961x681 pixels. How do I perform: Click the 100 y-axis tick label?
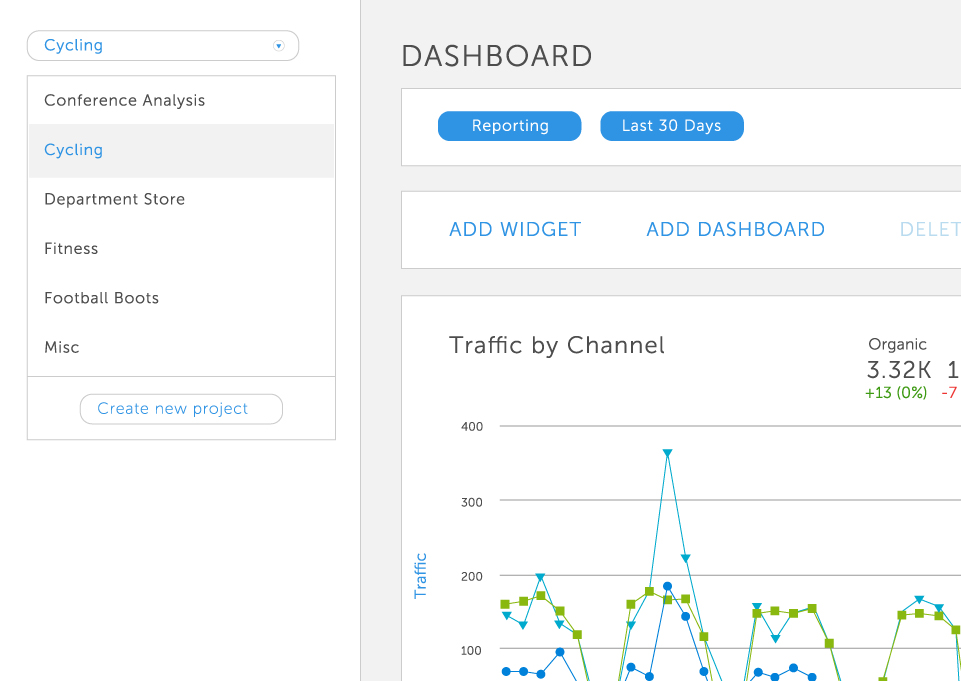472,650
